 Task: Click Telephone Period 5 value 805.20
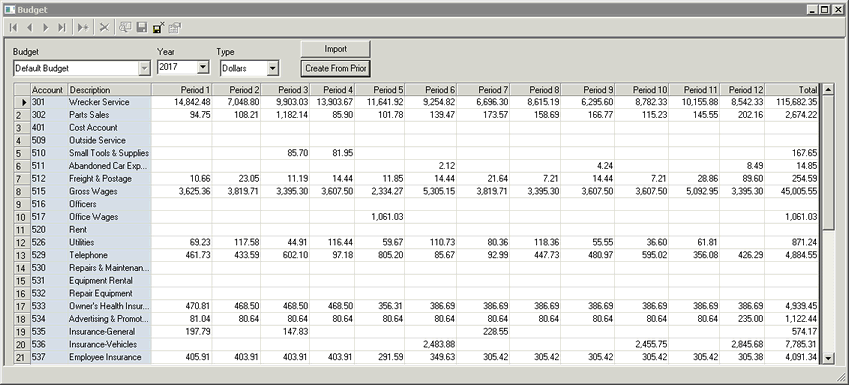coord(380,255)
